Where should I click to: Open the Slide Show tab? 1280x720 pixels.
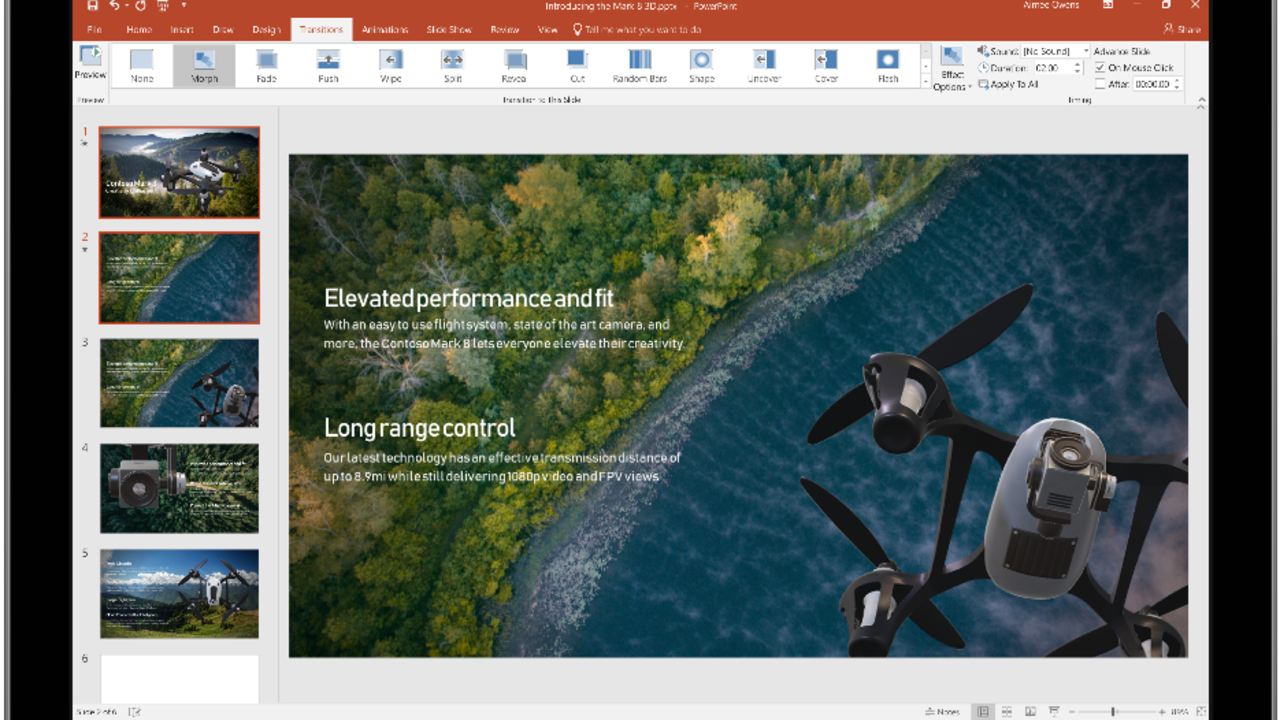[449, 30]
